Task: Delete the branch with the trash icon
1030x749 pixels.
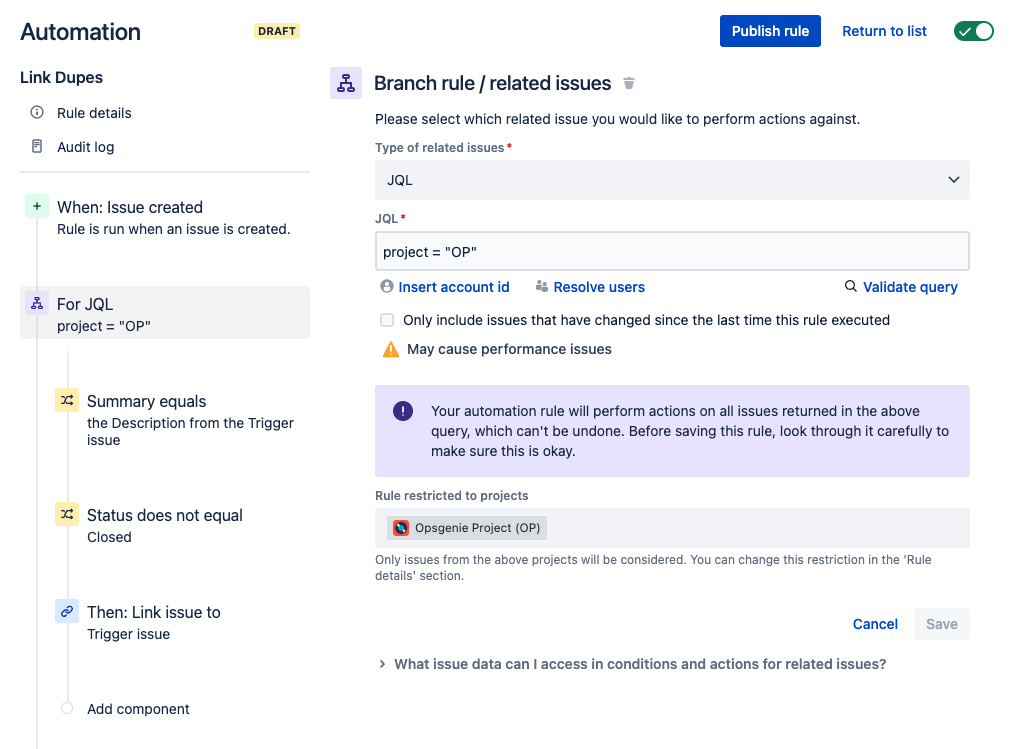Action: (x=629, y=84)
